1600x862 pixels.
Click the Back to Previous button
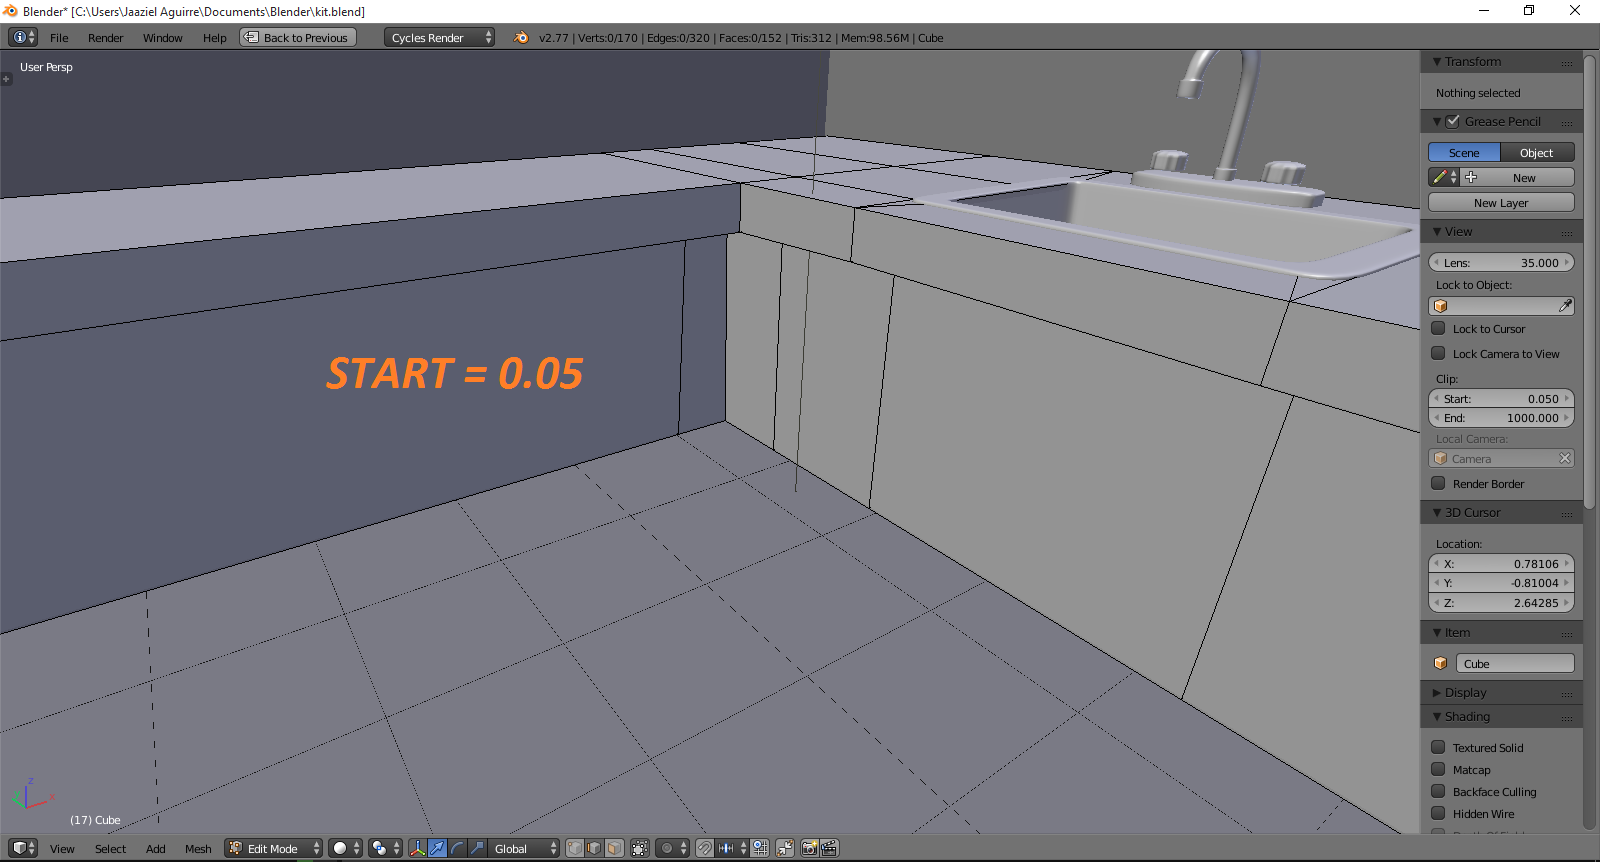point(298,38)
